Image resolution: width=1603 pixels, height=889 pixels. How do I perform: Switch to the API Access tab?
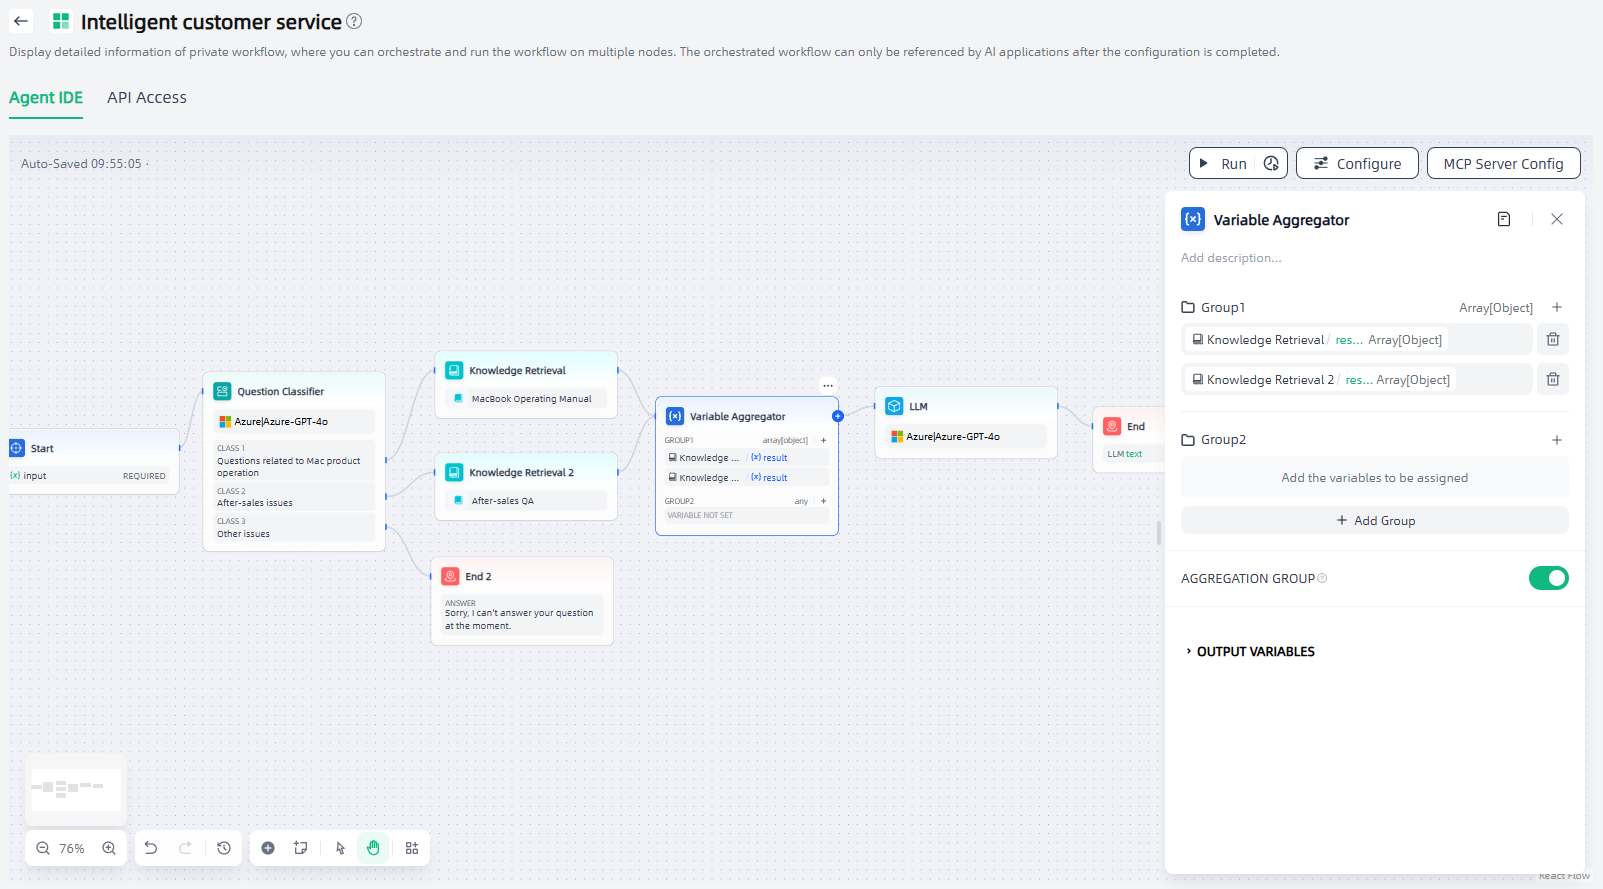click(147, 97)
